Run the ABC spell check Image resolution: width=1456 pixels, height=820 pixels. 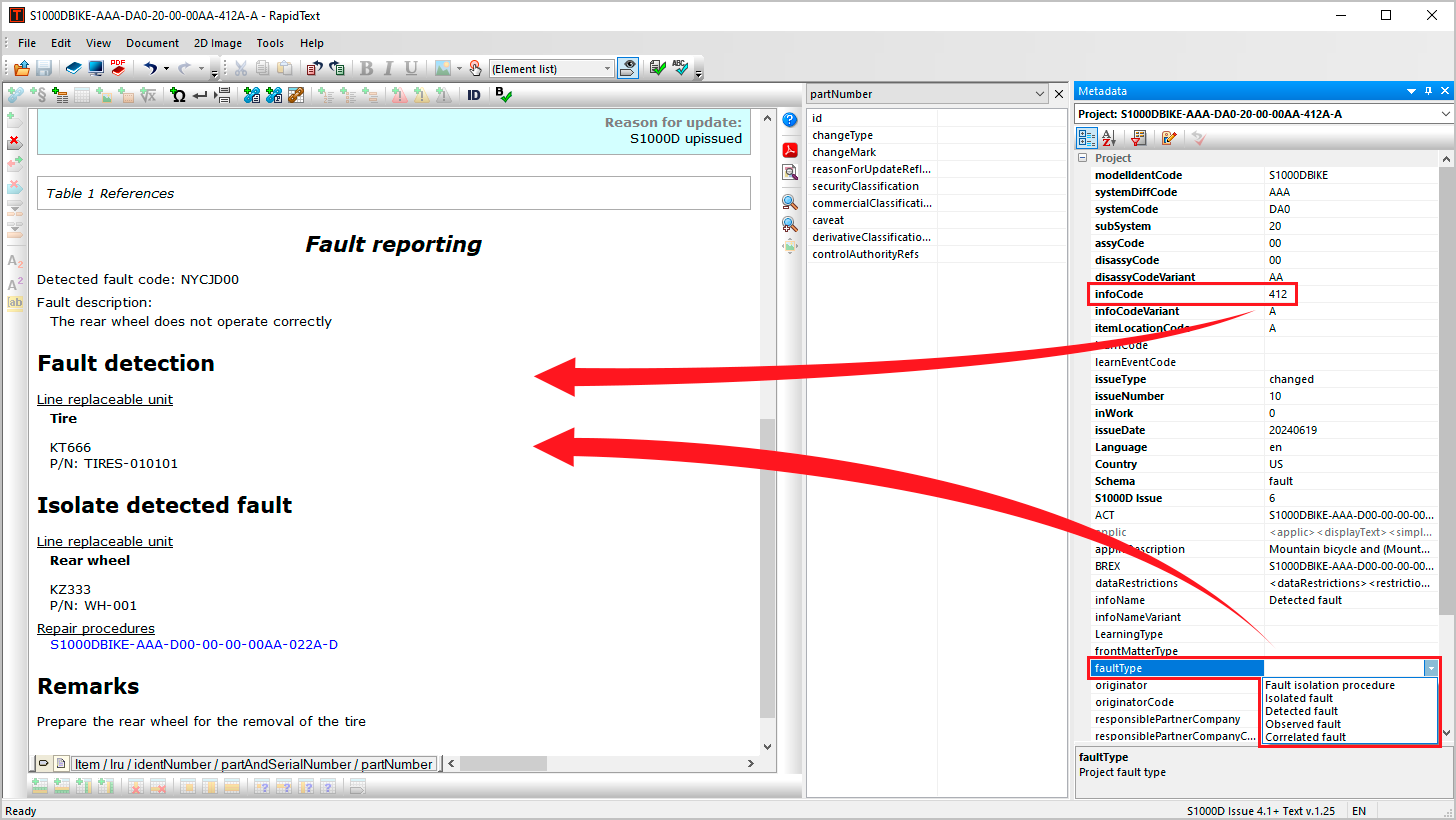[x=680, y=68]
